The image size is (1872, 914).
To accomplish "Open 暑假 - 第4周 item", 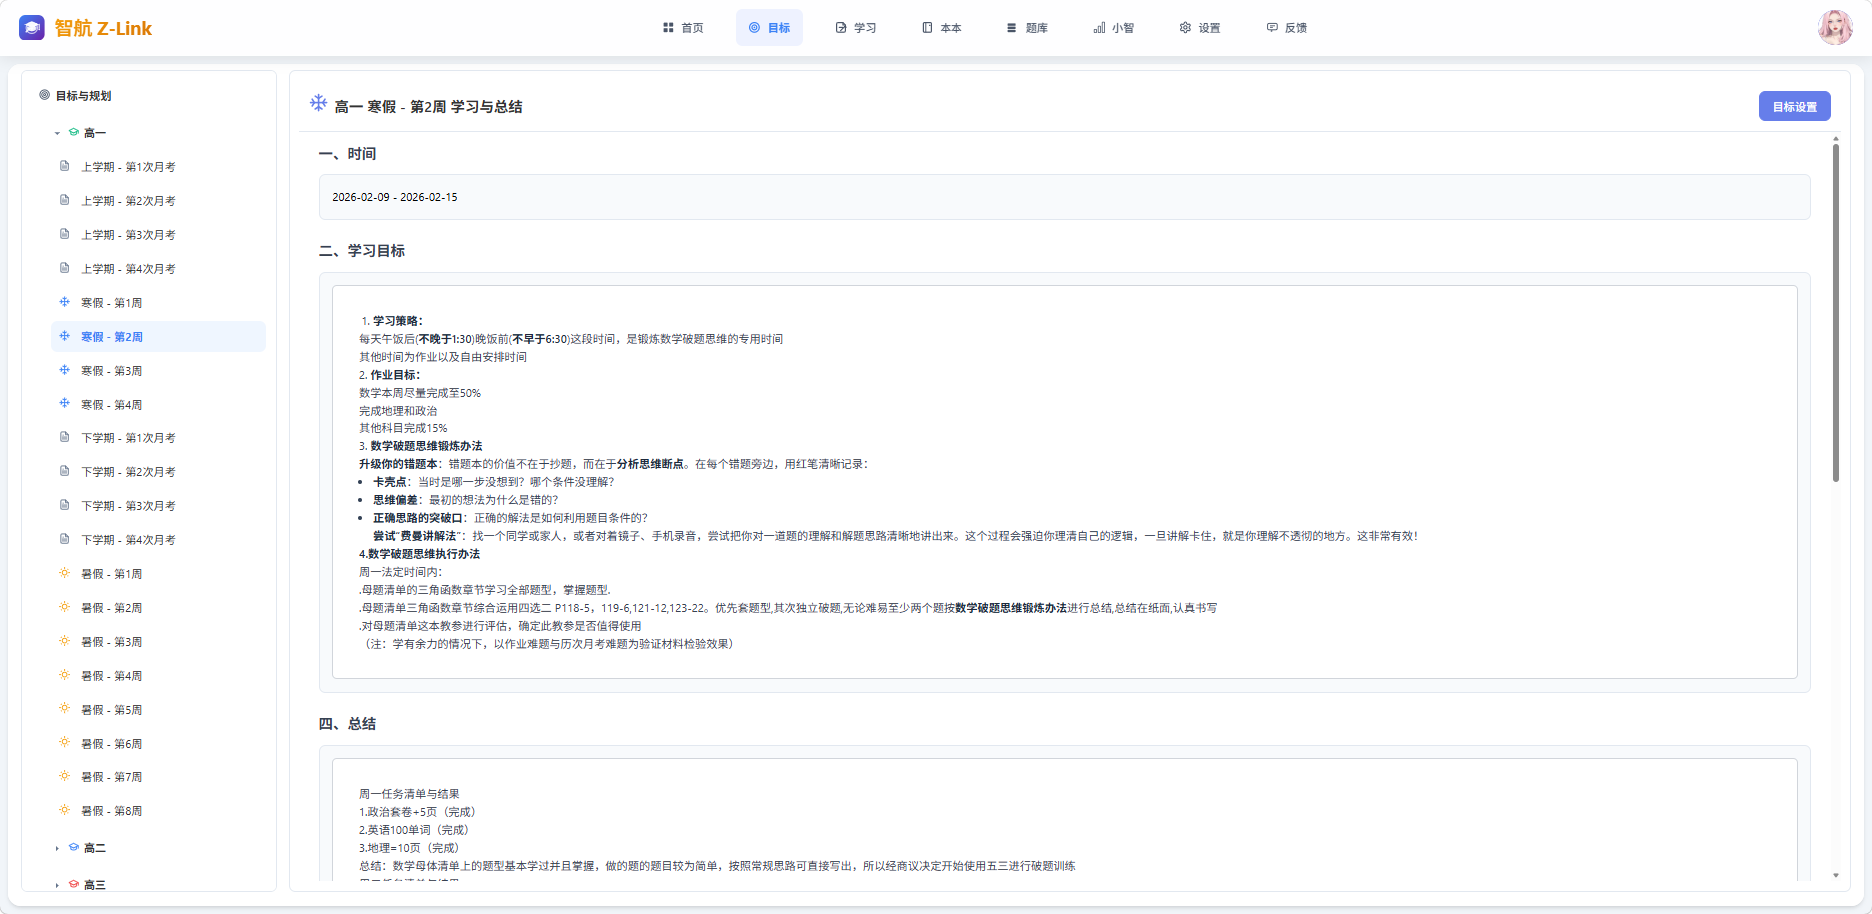I will (x=158, y=676).
